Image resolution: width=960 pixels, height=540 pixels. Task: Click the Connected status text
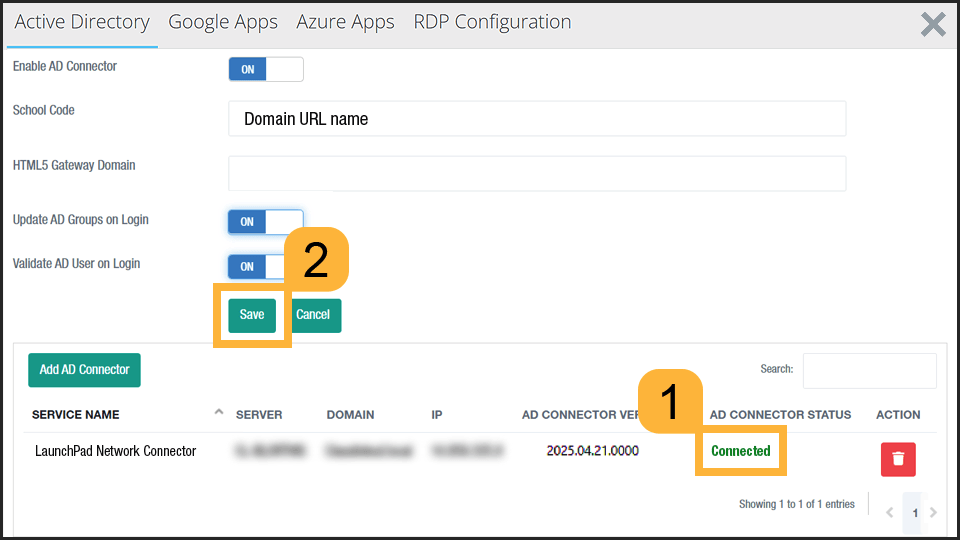[741, 451]
